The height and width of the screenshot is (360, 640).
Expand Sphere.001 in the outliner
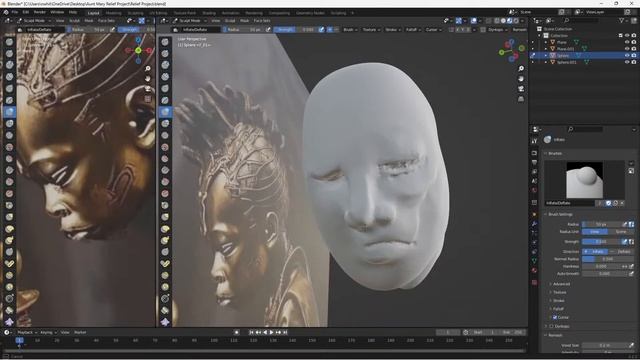click(x=546, y=62)
